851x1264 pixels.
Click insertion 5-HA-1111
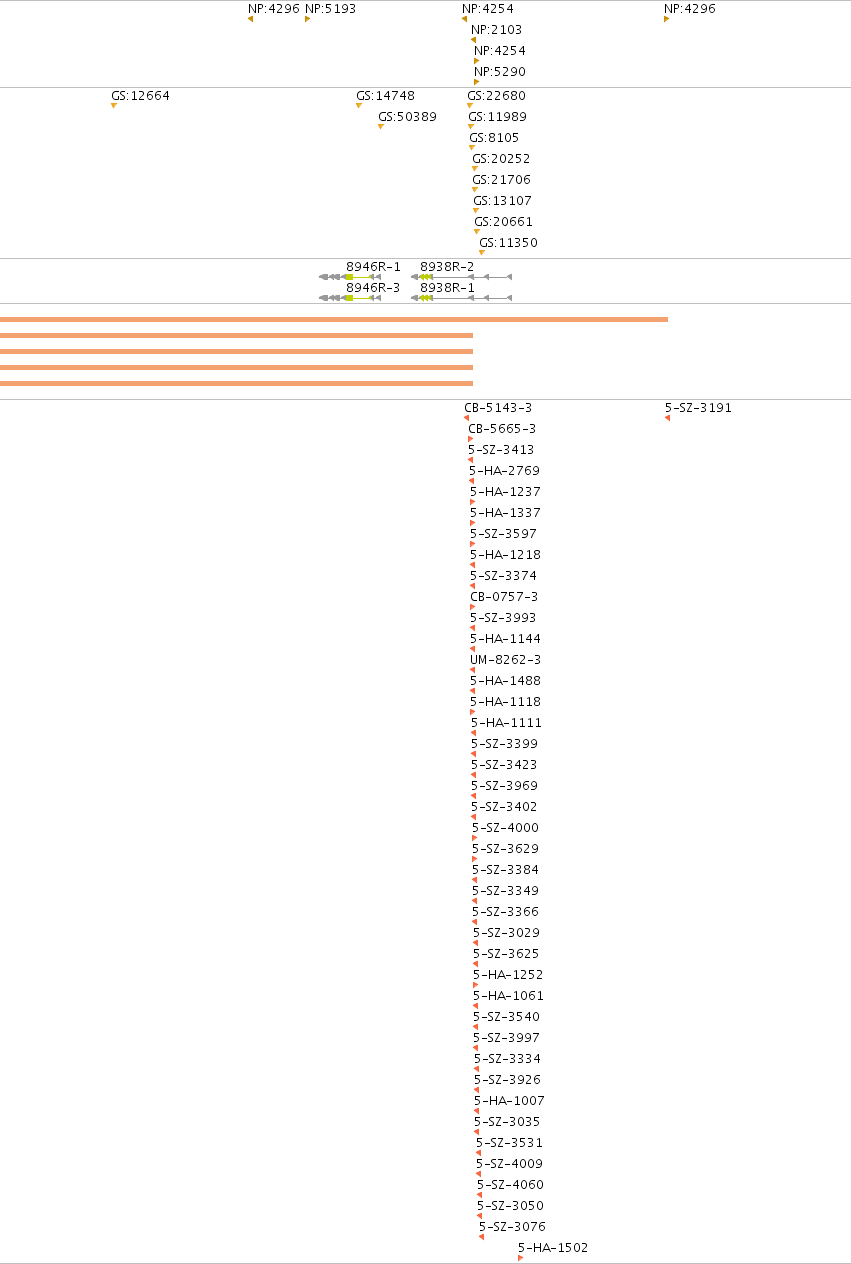coord(506,723)
